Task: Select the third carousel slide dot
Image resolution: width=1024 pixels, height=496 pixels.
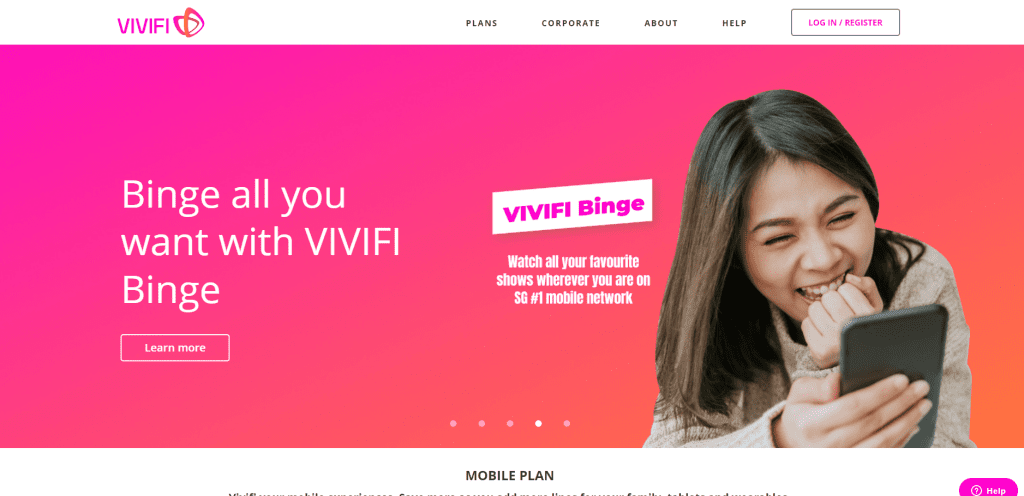Action: coord(510,424)
